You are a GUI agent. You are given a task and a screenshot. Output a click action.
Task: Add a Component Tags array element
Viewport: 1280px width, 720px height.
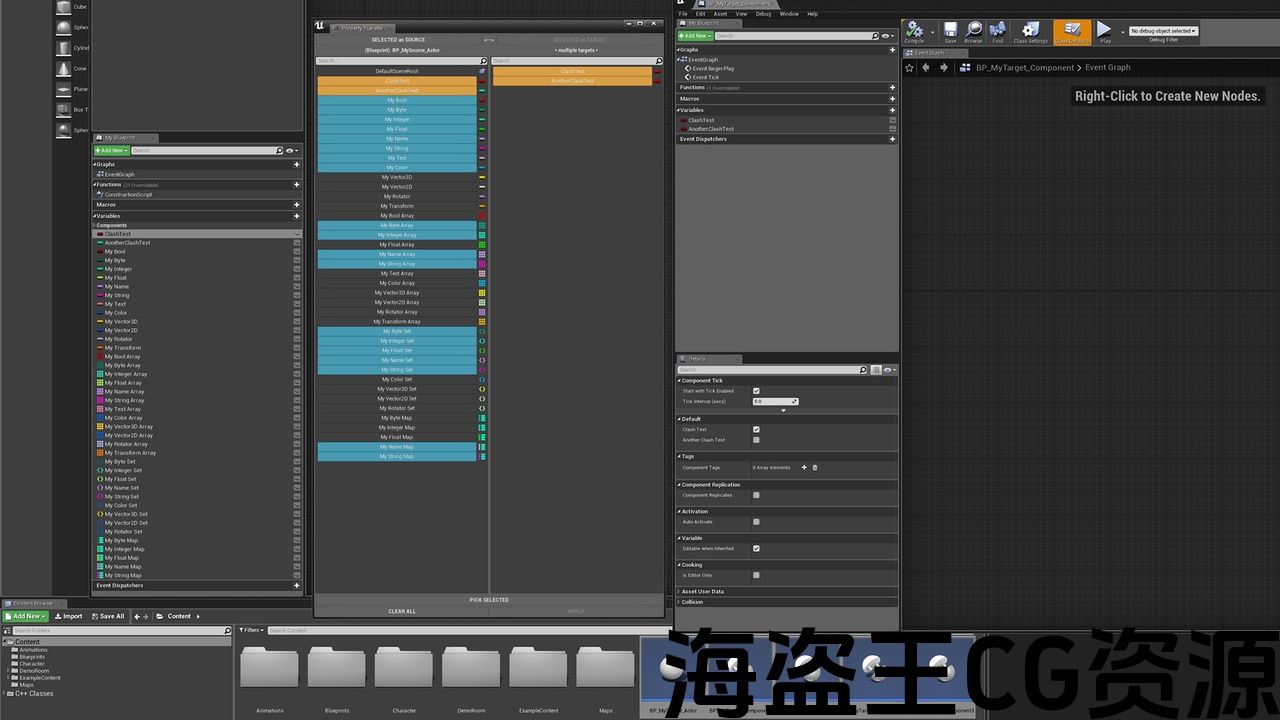[804, 467]
